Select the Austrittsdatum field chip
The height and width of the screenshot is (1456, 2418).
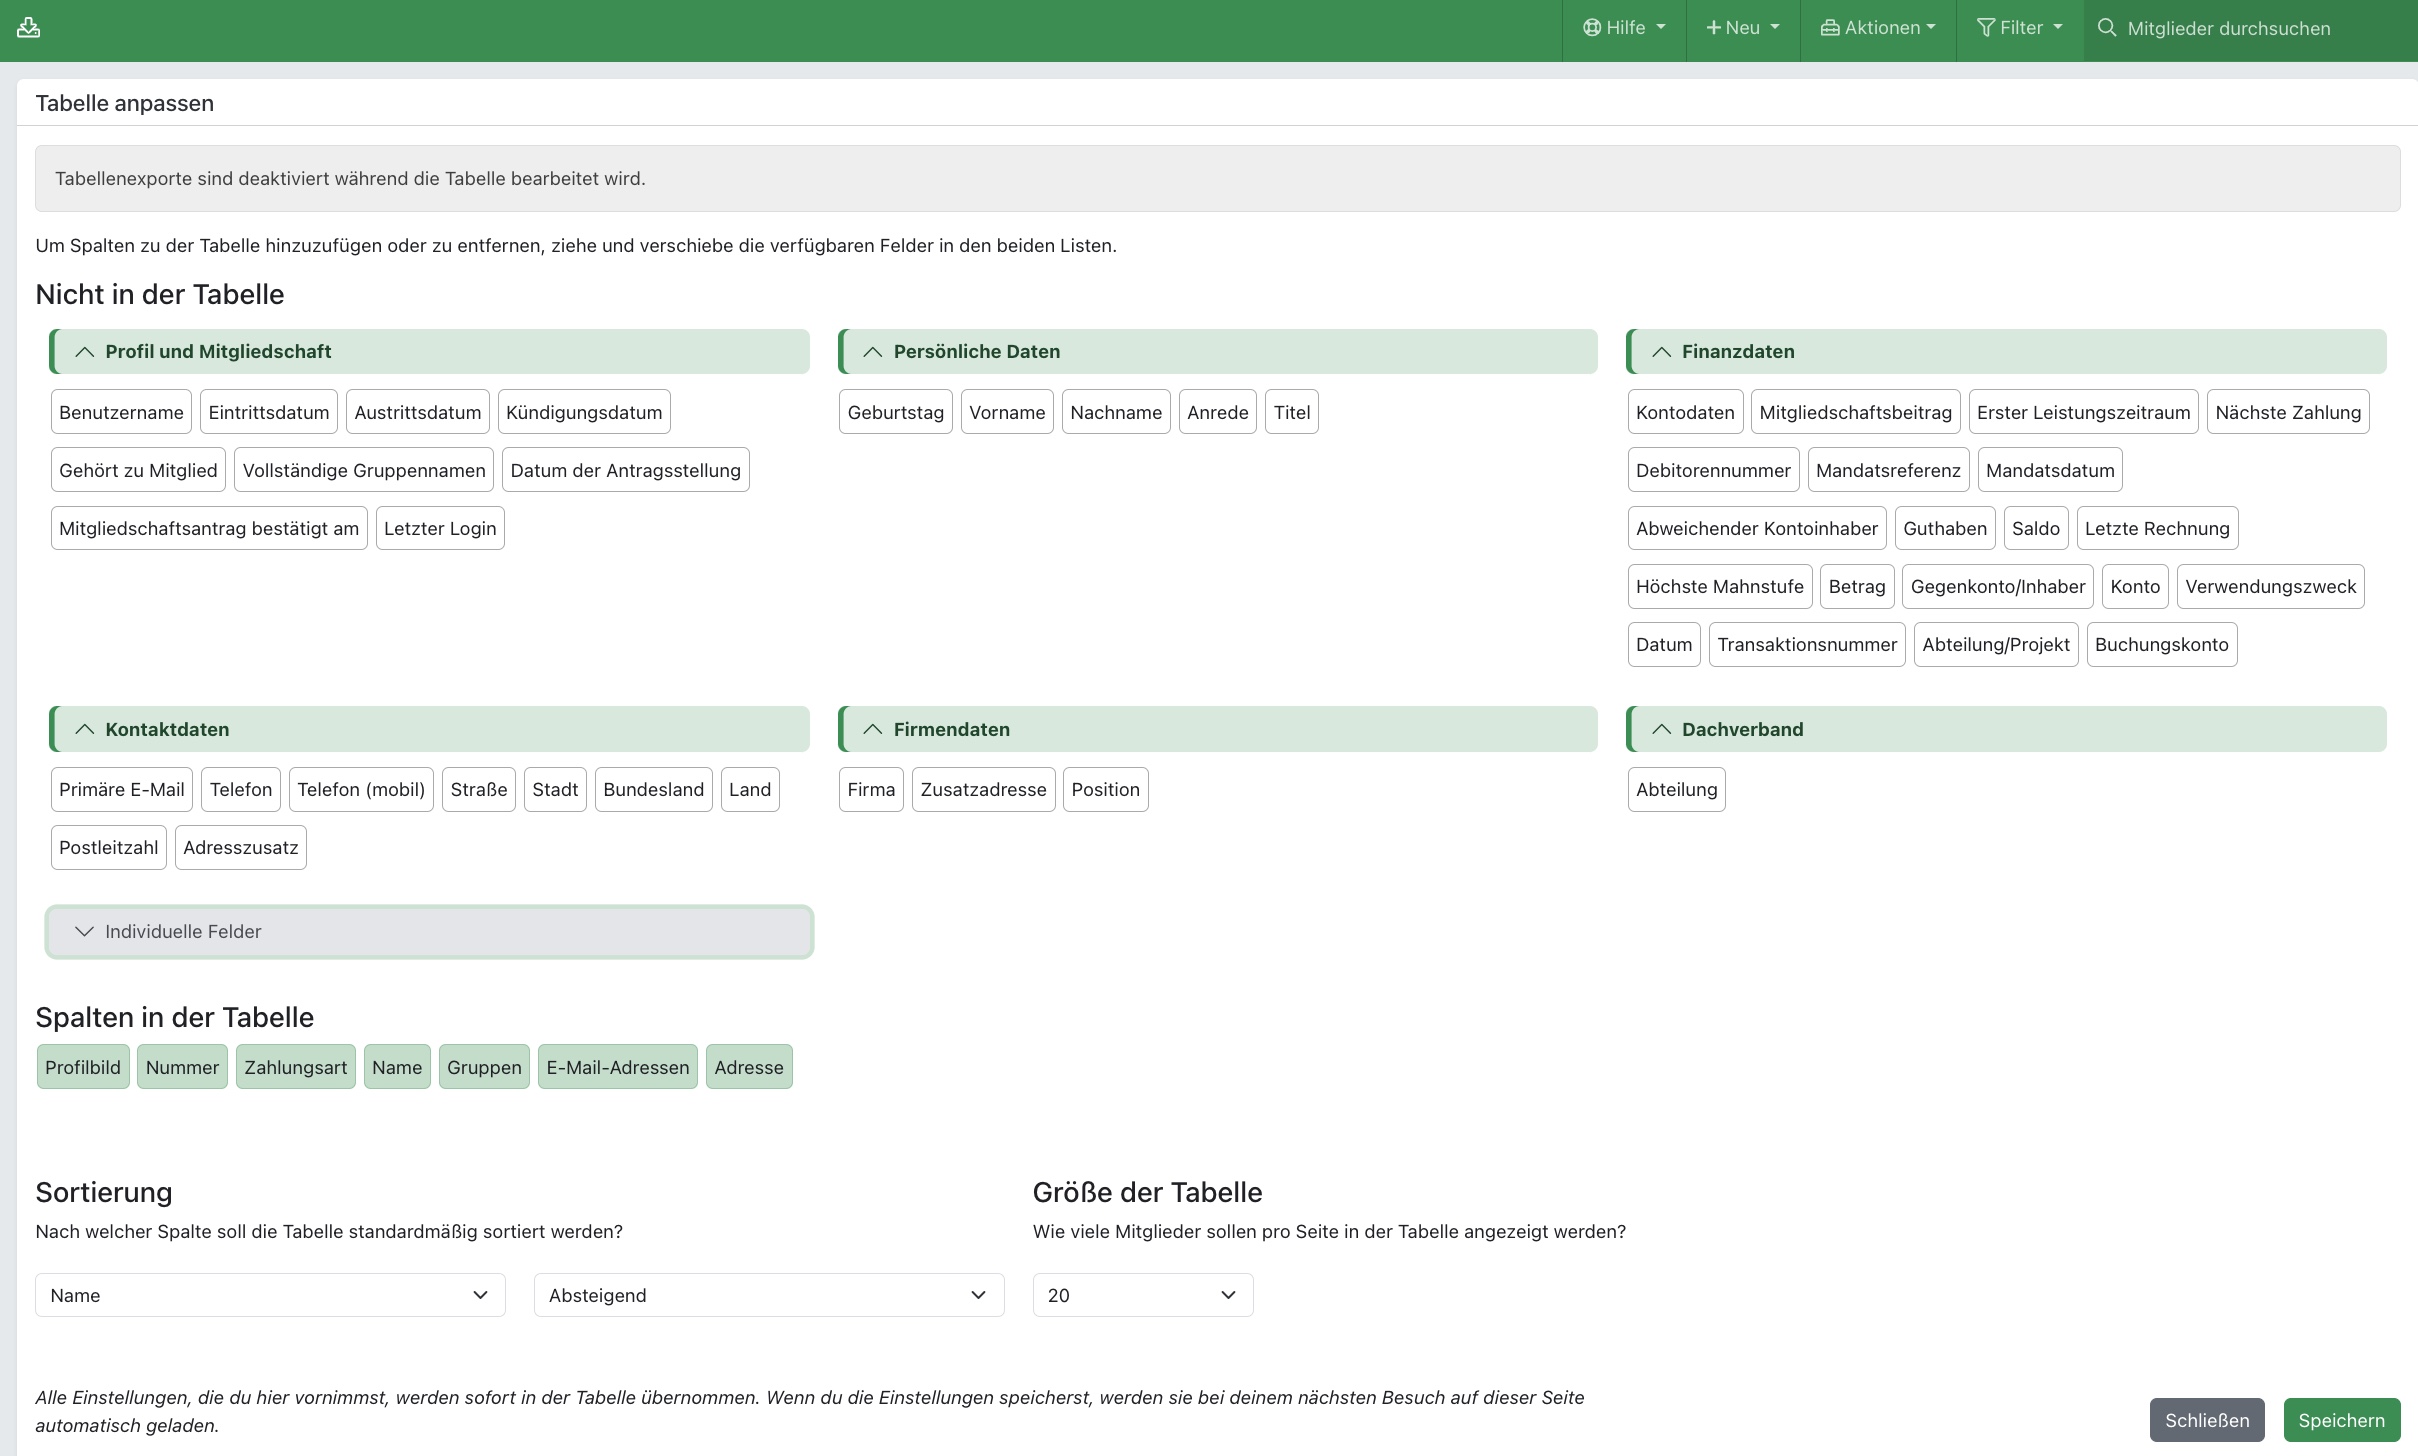coord(418,412)
